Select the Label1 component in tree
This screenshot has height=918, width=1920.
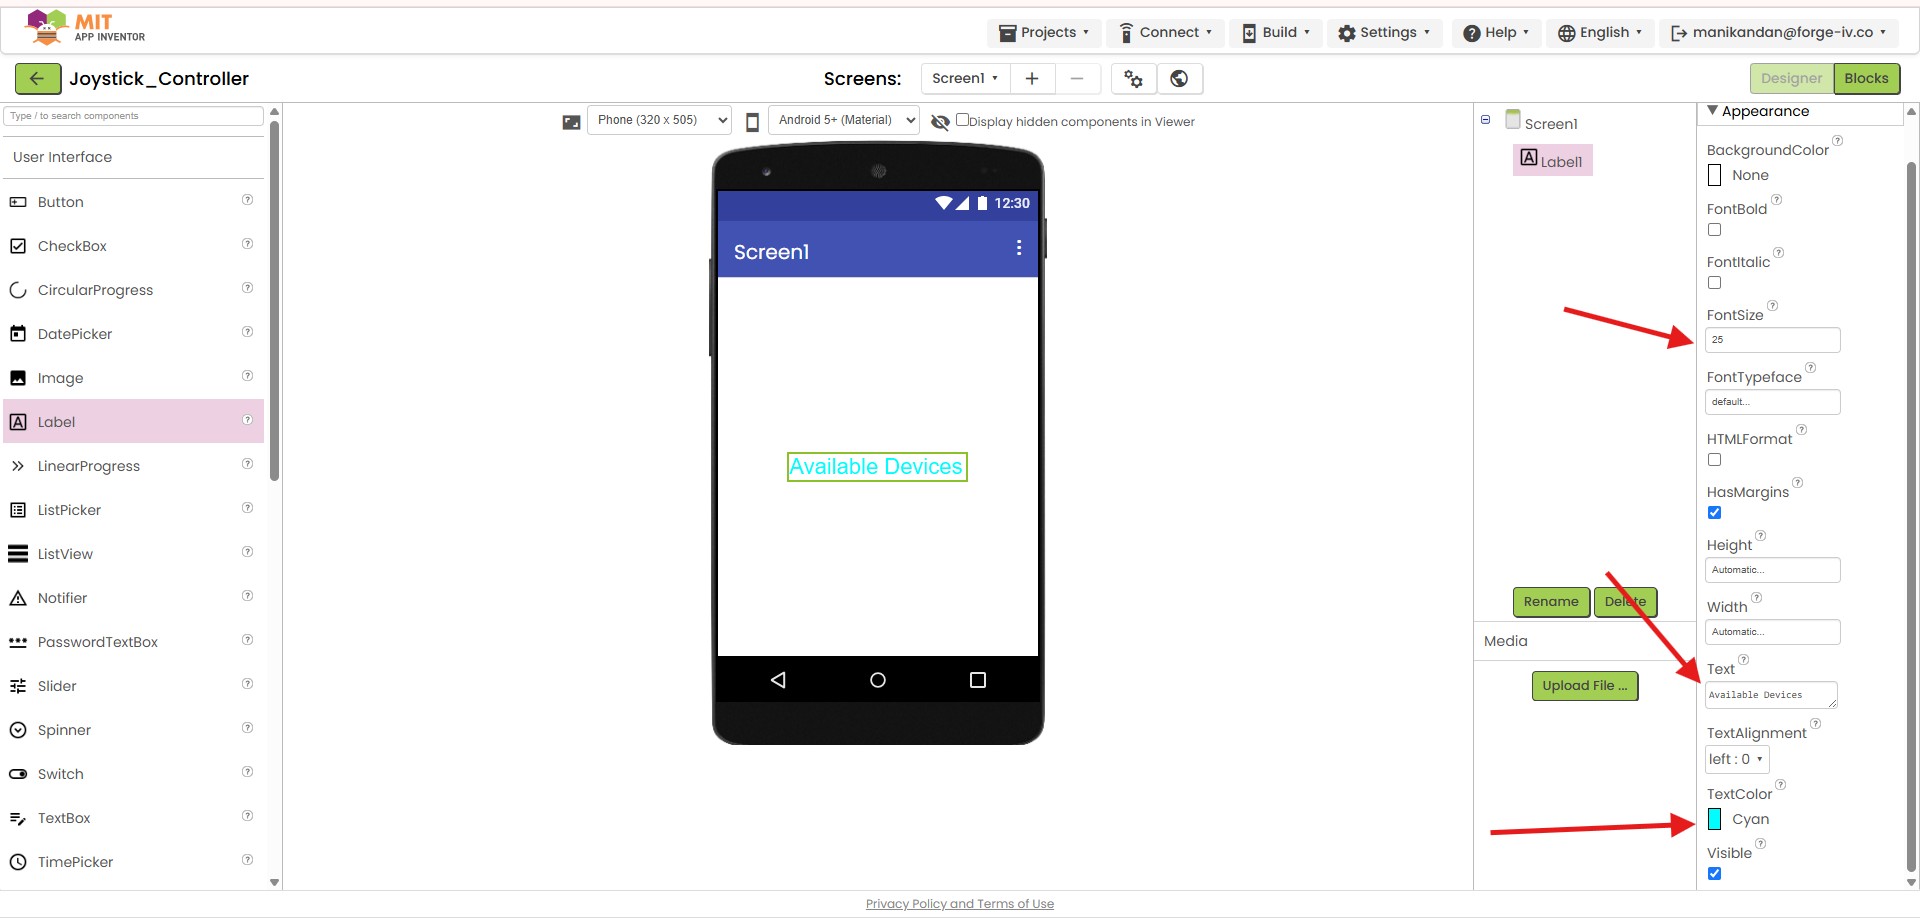click(1552, 160)
